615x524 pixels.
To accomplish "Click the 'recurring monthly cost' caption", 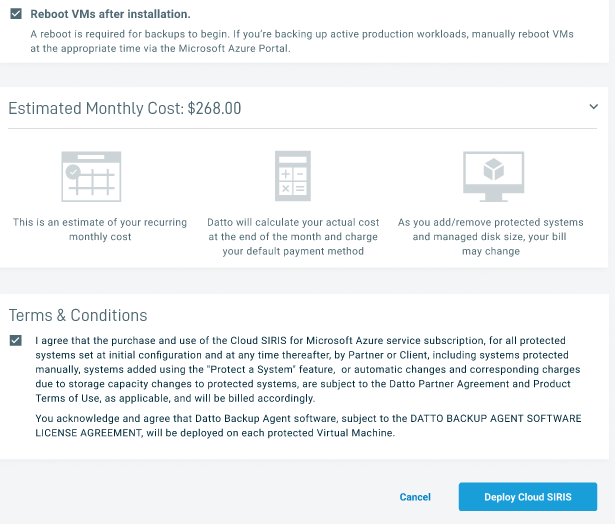I will 100,229.
